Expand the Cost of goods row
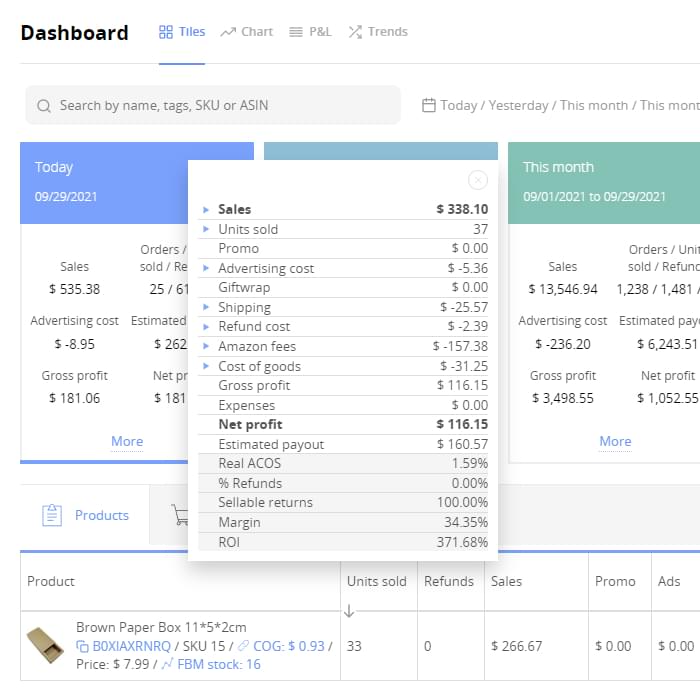 pyautogui.click(x=206, y=366)
